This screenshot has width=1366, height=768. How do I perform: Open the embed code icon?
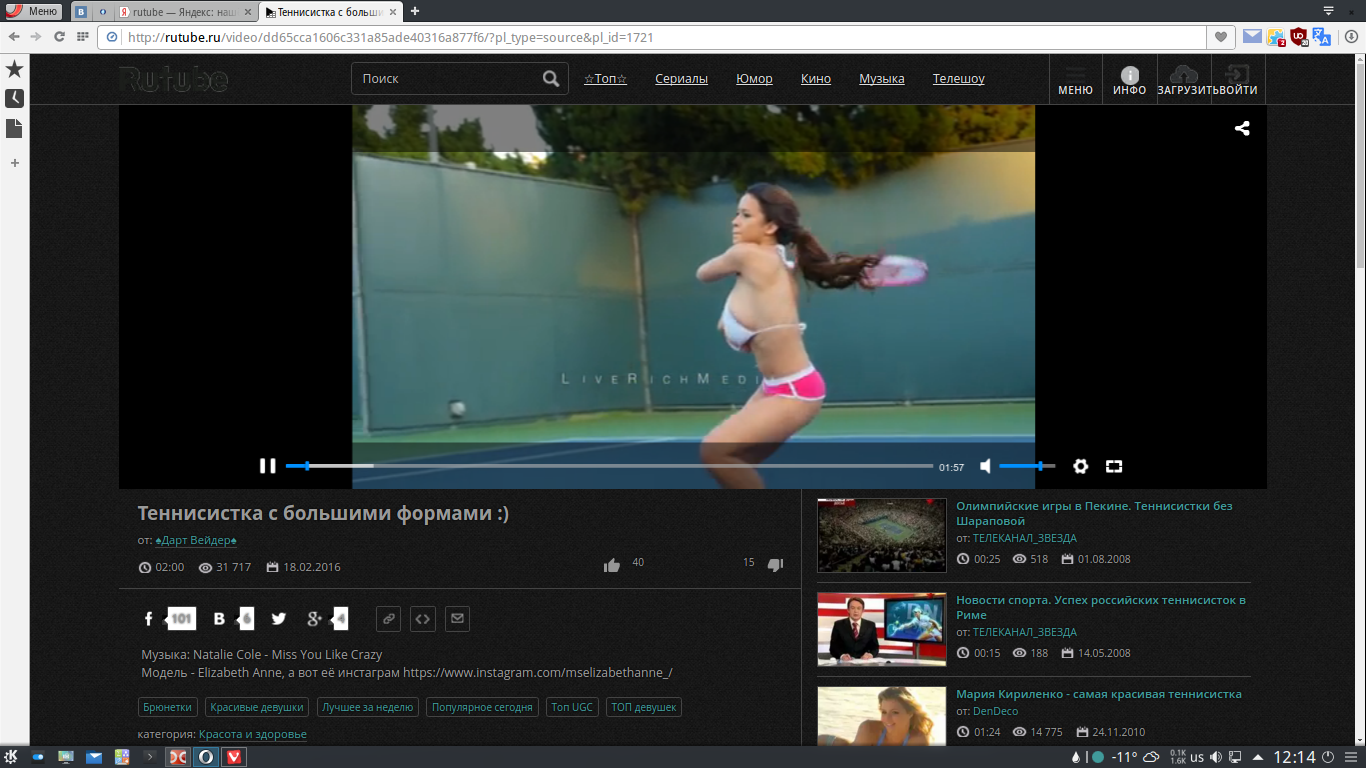tap(423, 619)
